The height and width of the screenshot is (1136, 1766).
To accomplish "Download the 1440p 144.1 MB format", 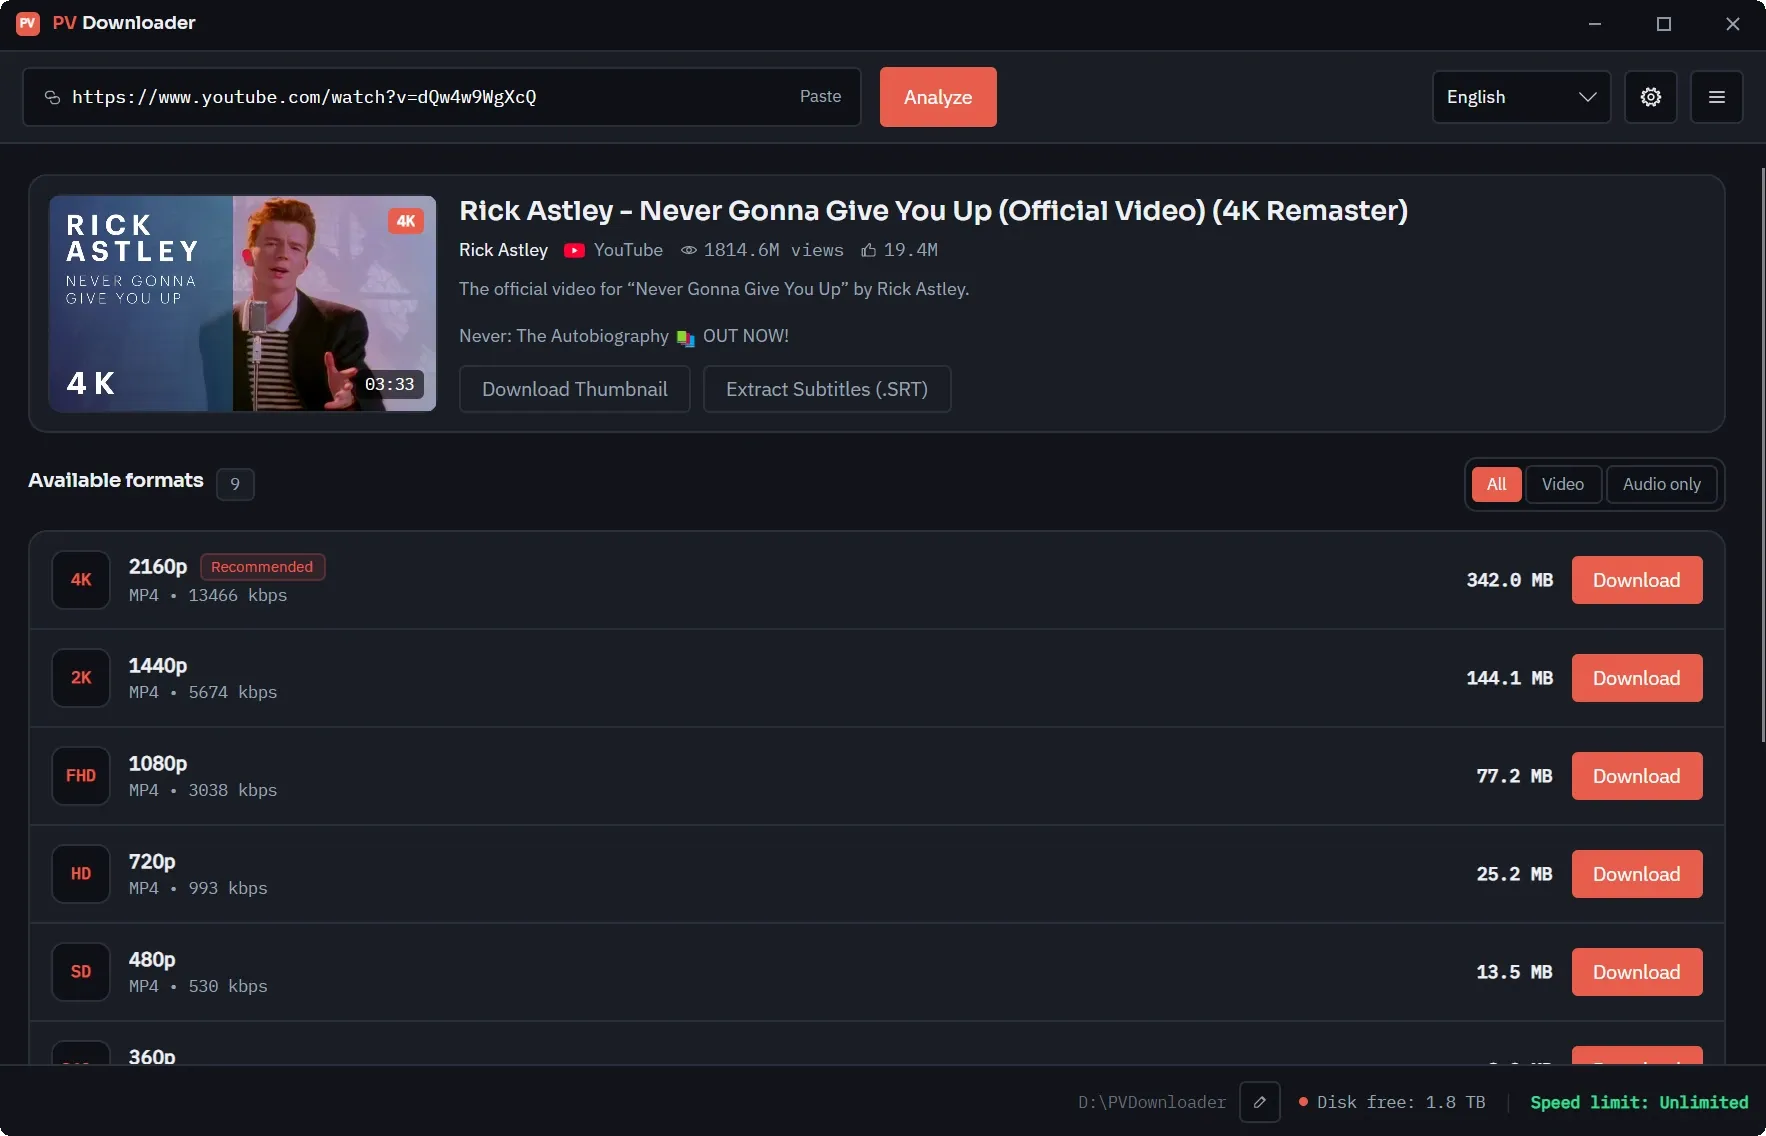I will point(1636,678).
